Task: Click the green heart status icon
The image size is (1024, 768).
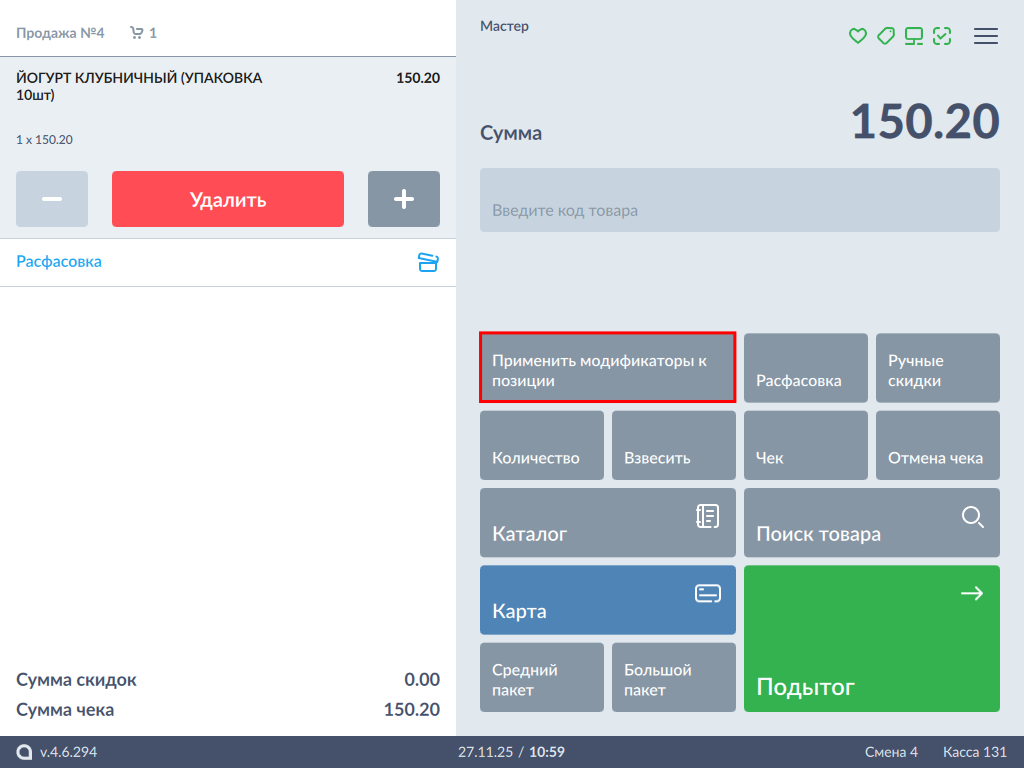Action: [857, 36]
